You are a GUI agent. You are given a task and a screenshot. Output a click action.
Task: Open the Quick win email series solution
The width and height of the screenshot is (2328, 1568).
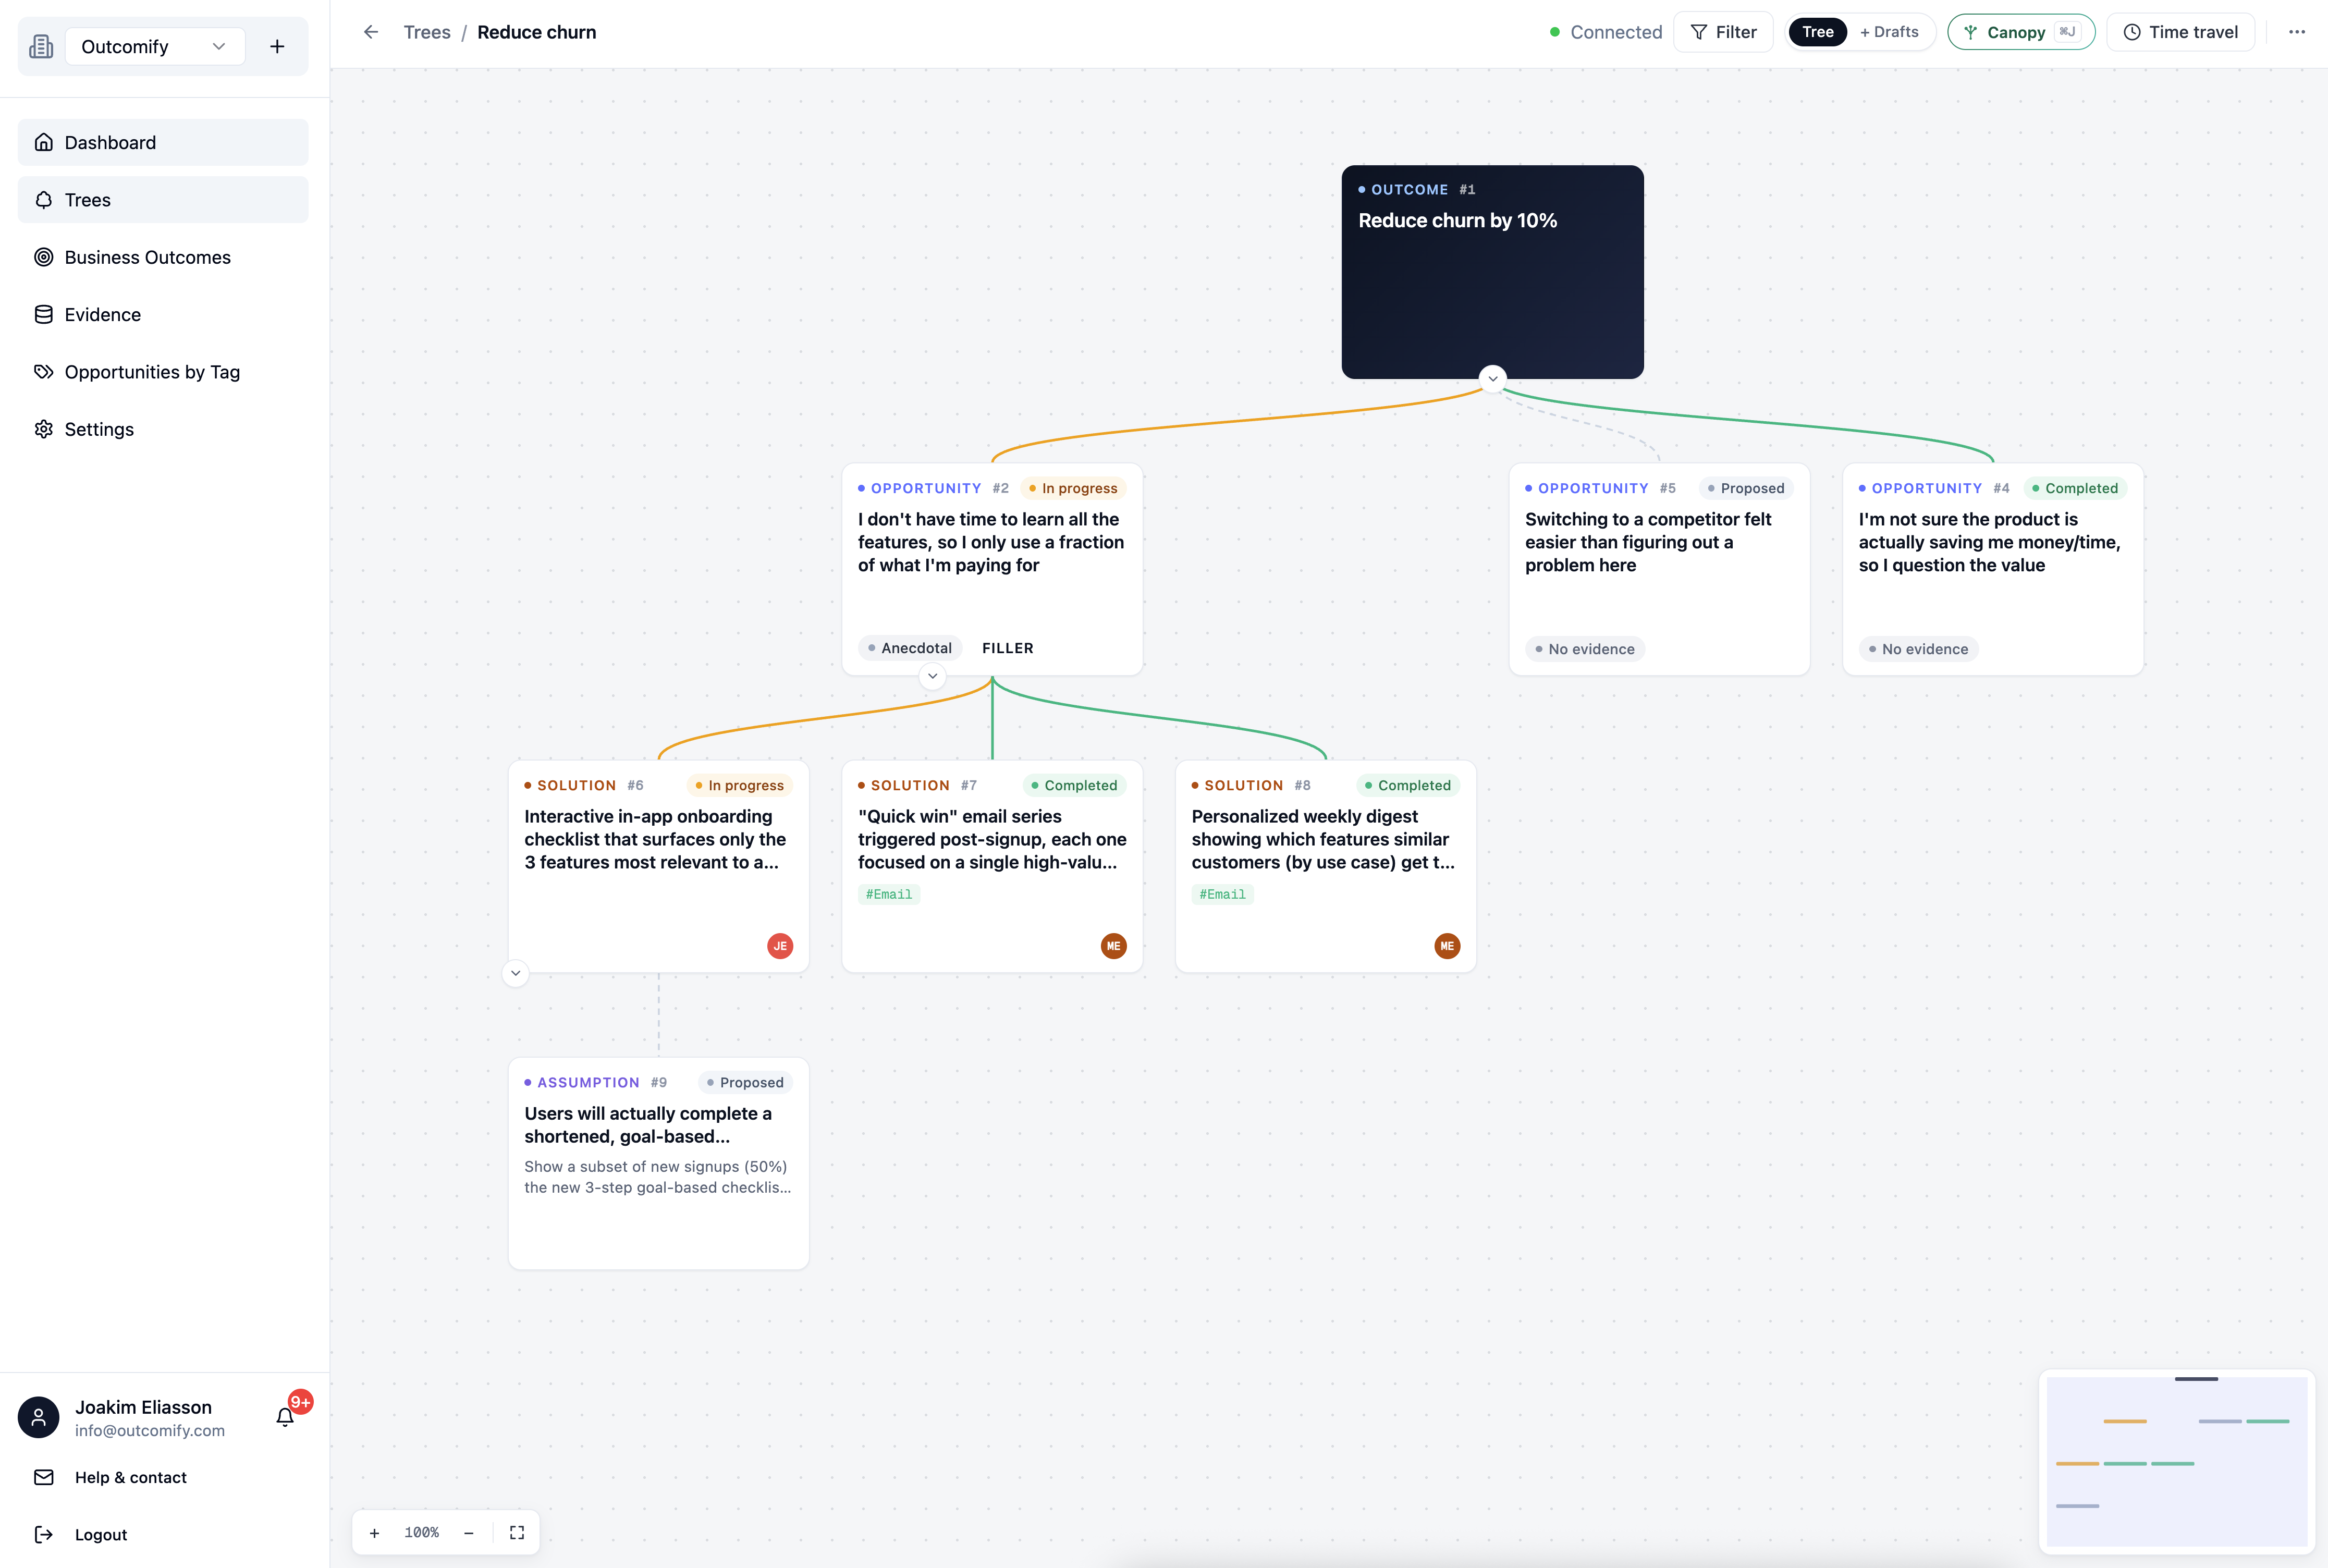(992, 865)
